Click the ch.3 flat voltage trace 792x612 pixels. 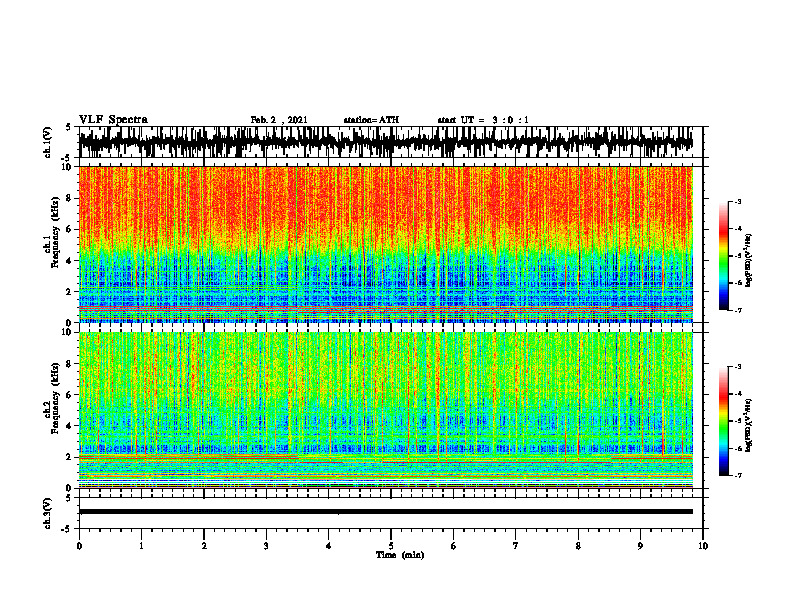click(386, 512)
